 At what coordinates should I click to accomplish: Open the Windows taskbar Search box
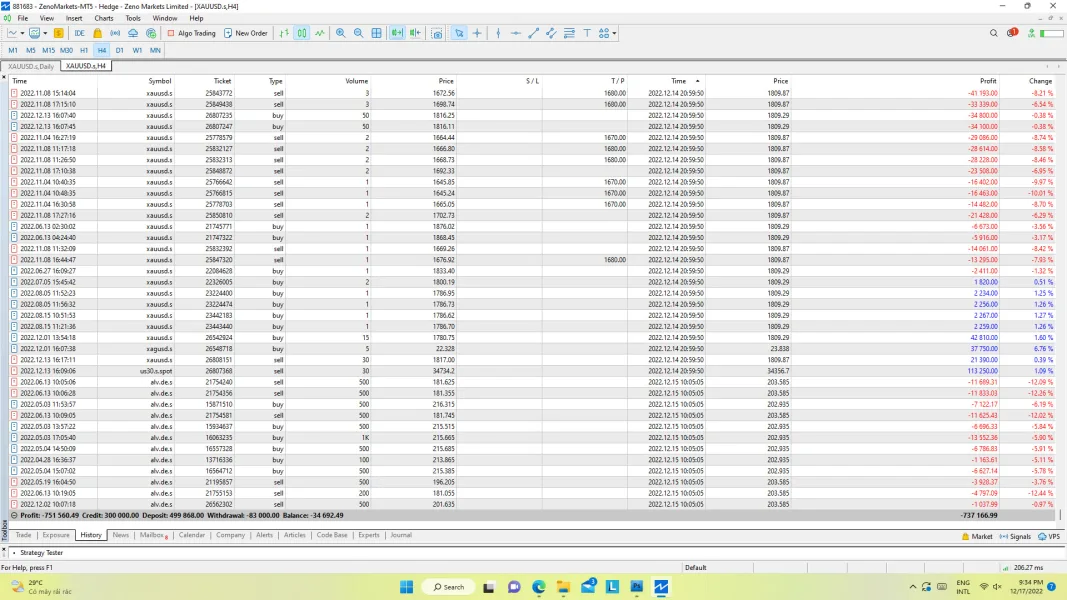coord(447,587)
